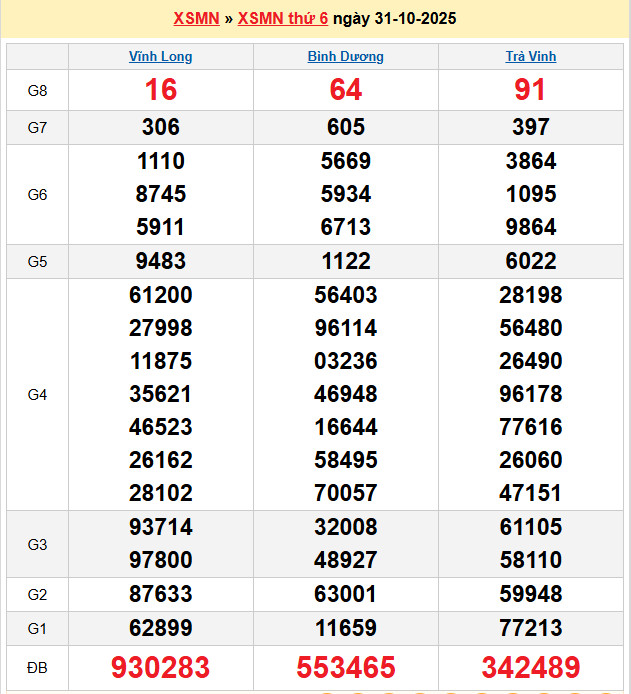Image resolution: width=631 pixels, height=694 pixels.
Task: Click the ĐB row label
Action: (37, 667)
